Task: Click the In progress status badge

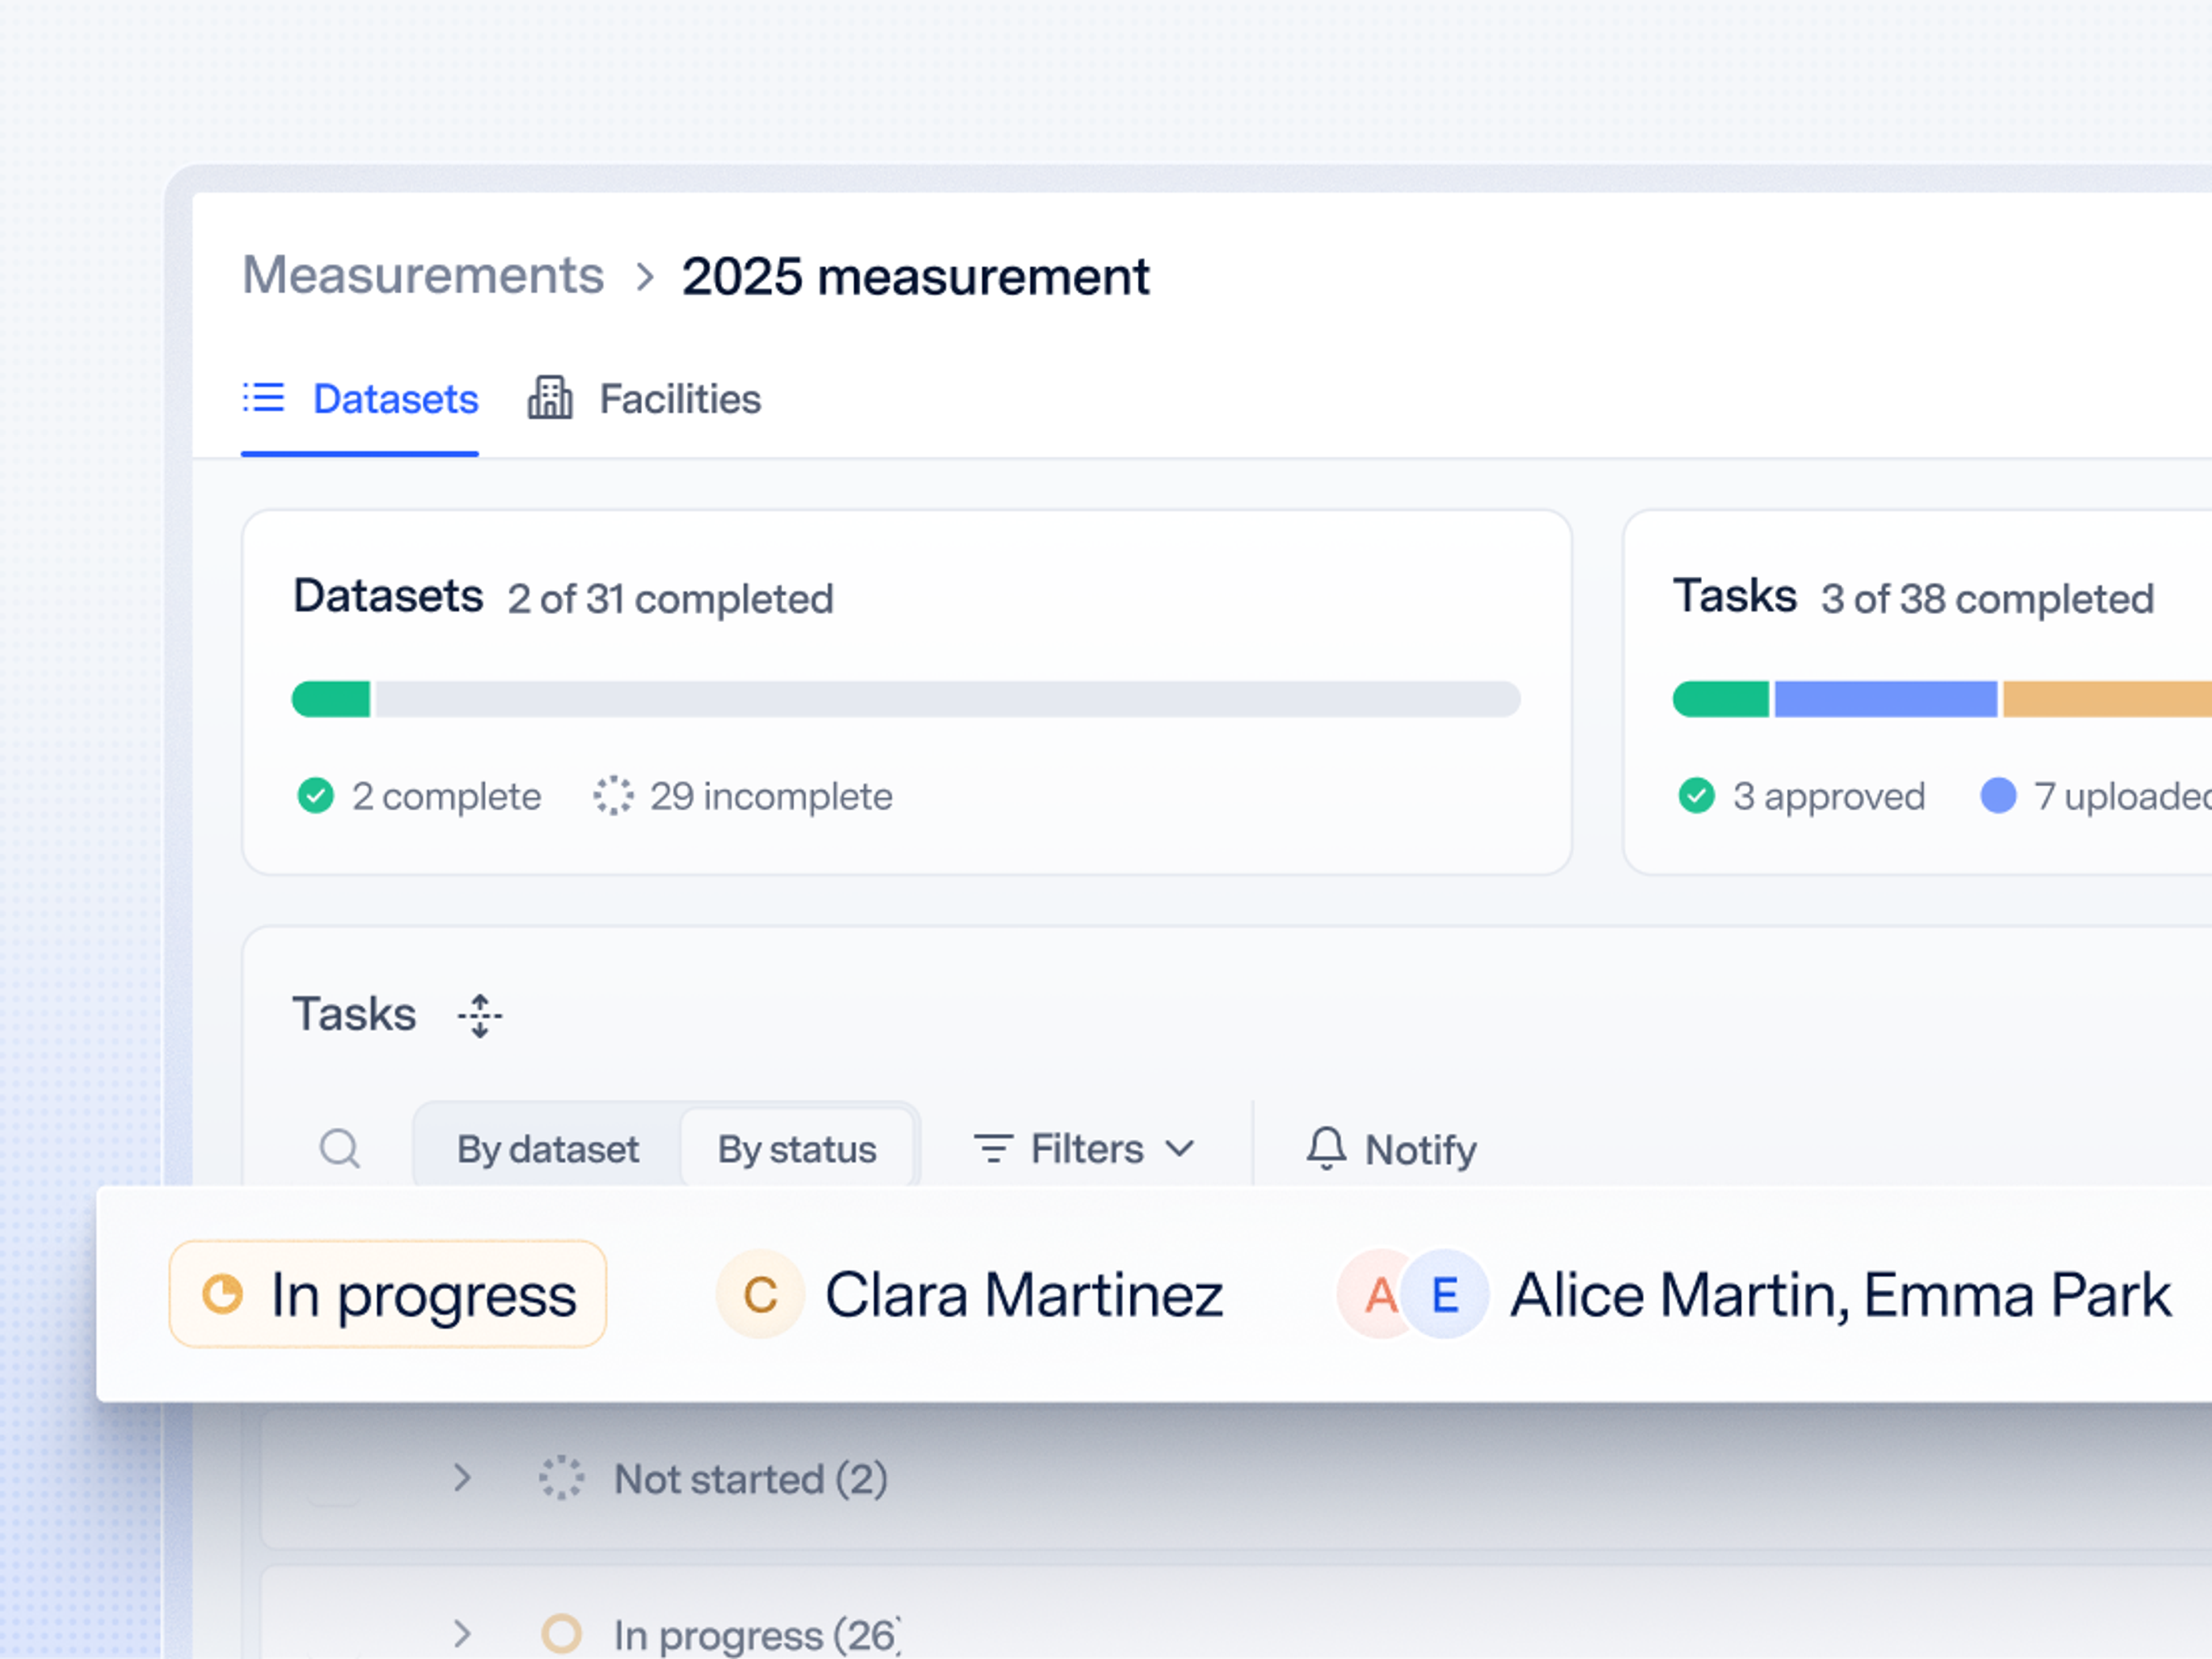Action: pos(388,1294)
